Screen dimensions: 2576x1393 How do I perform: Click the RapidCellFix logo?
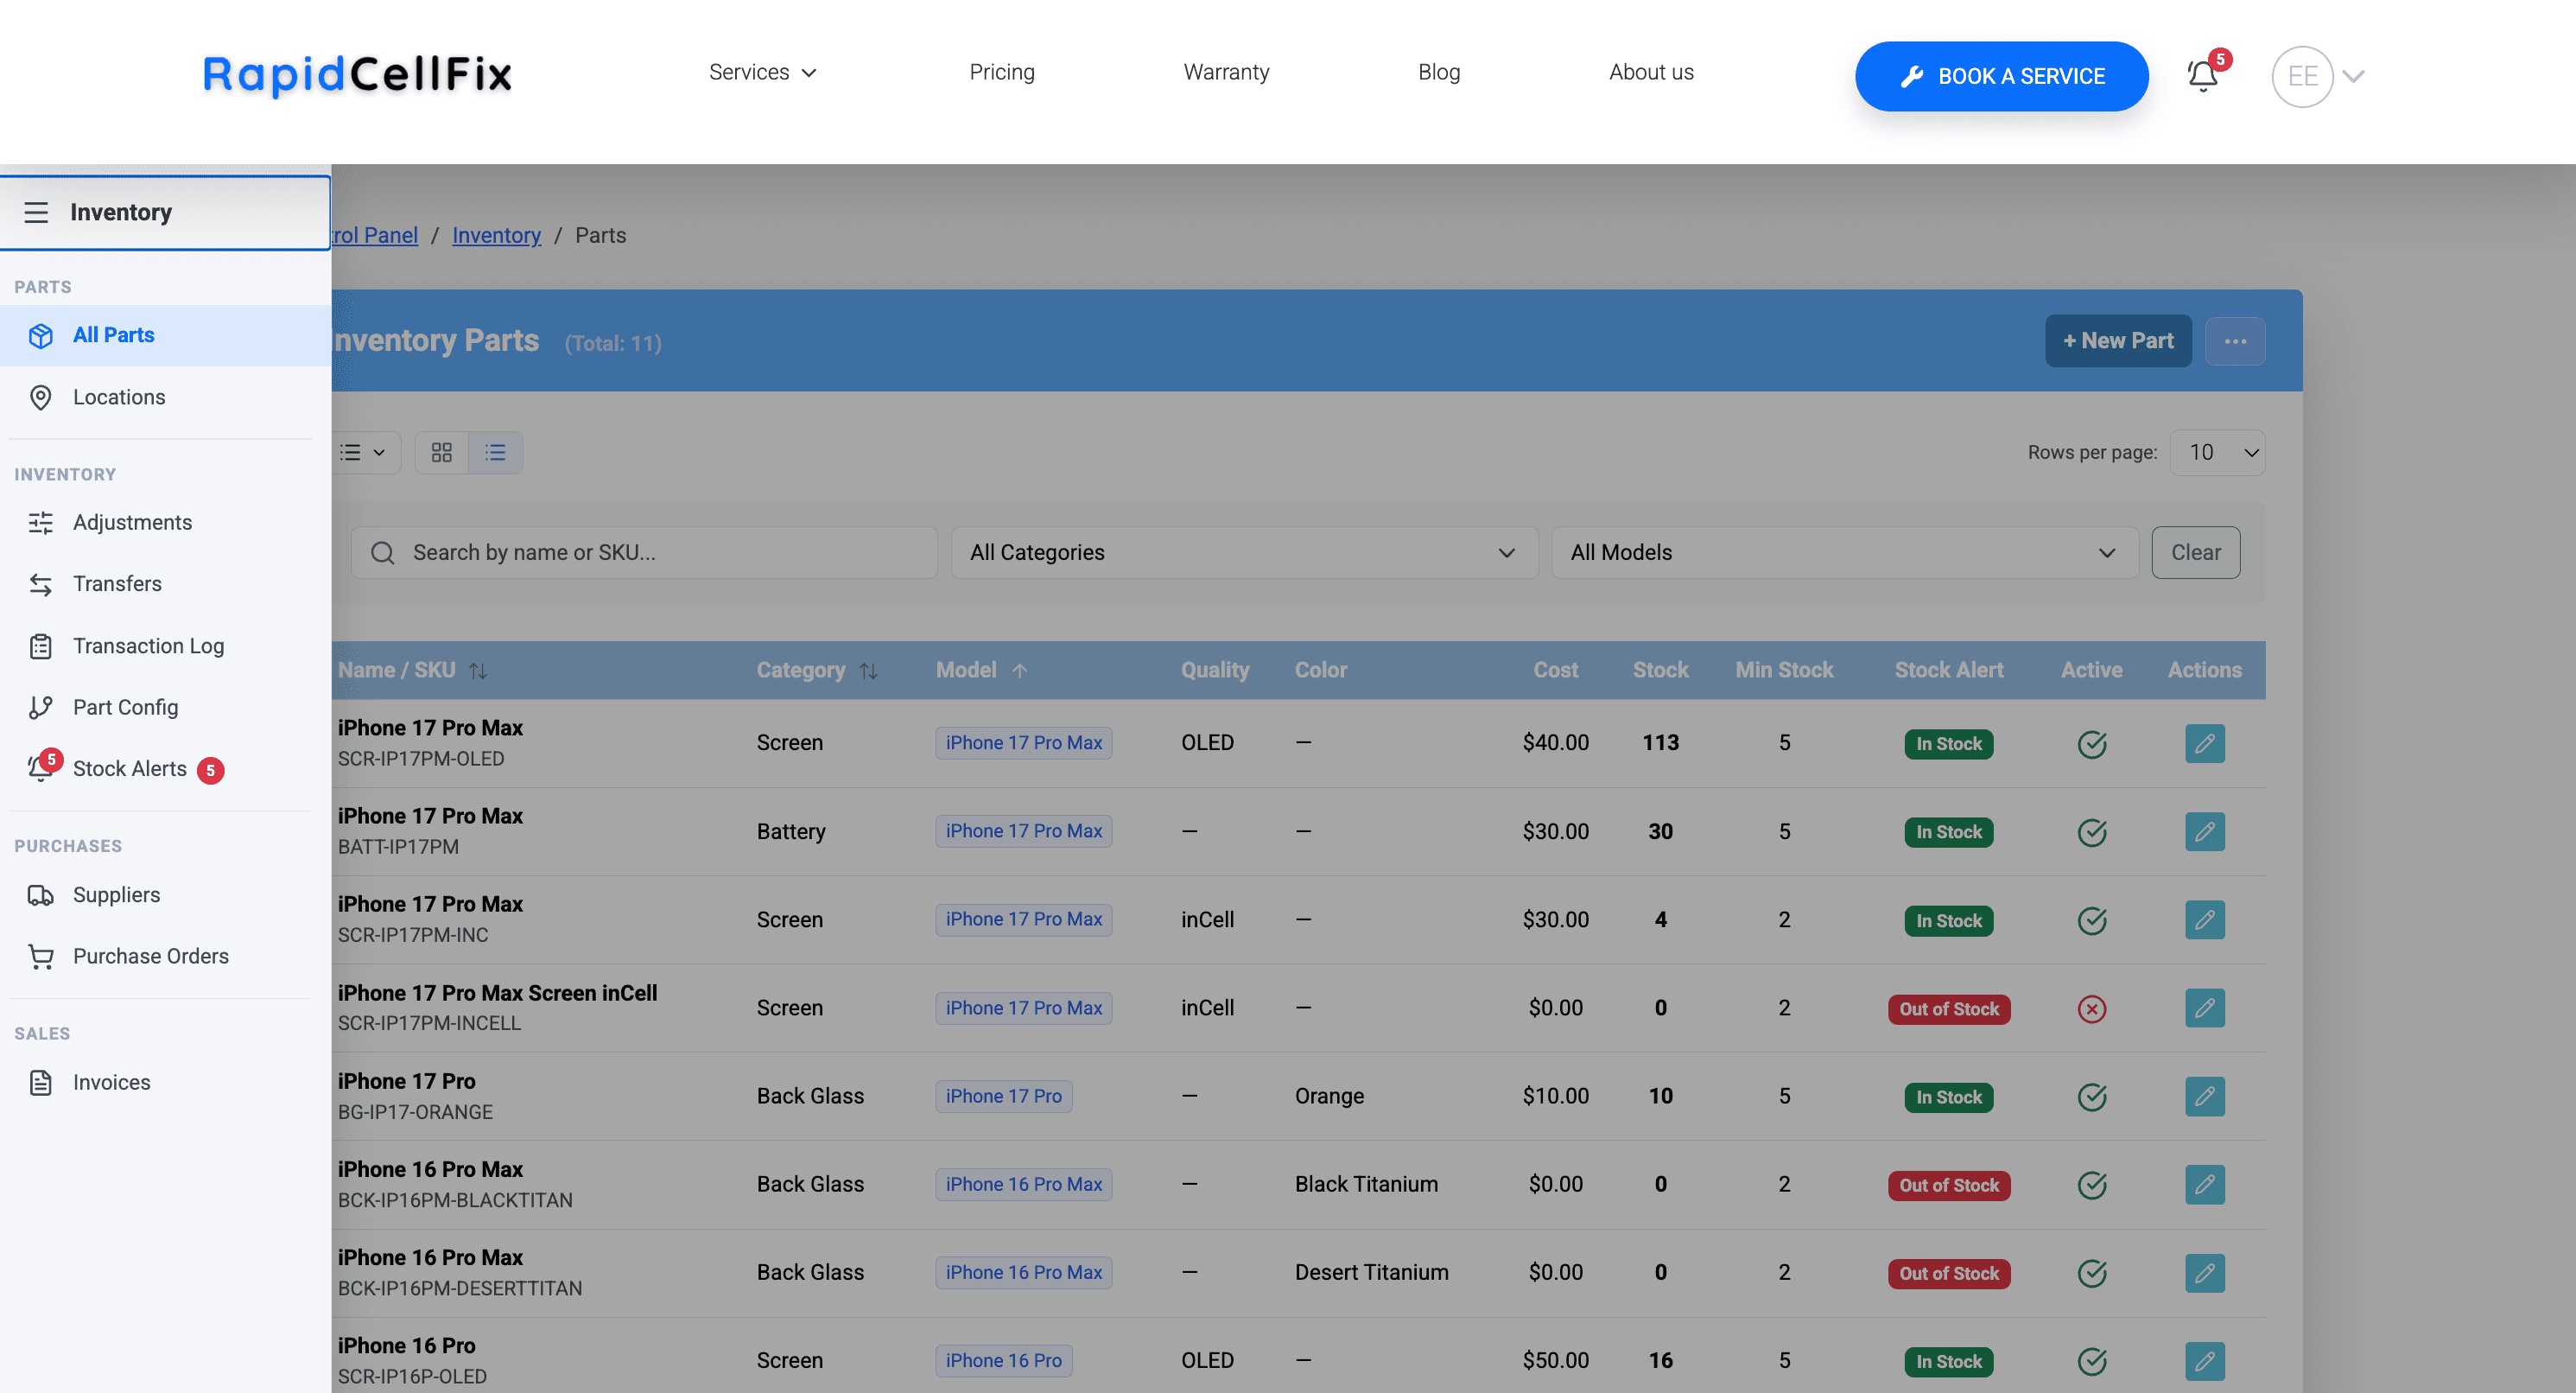coord(357,74)
